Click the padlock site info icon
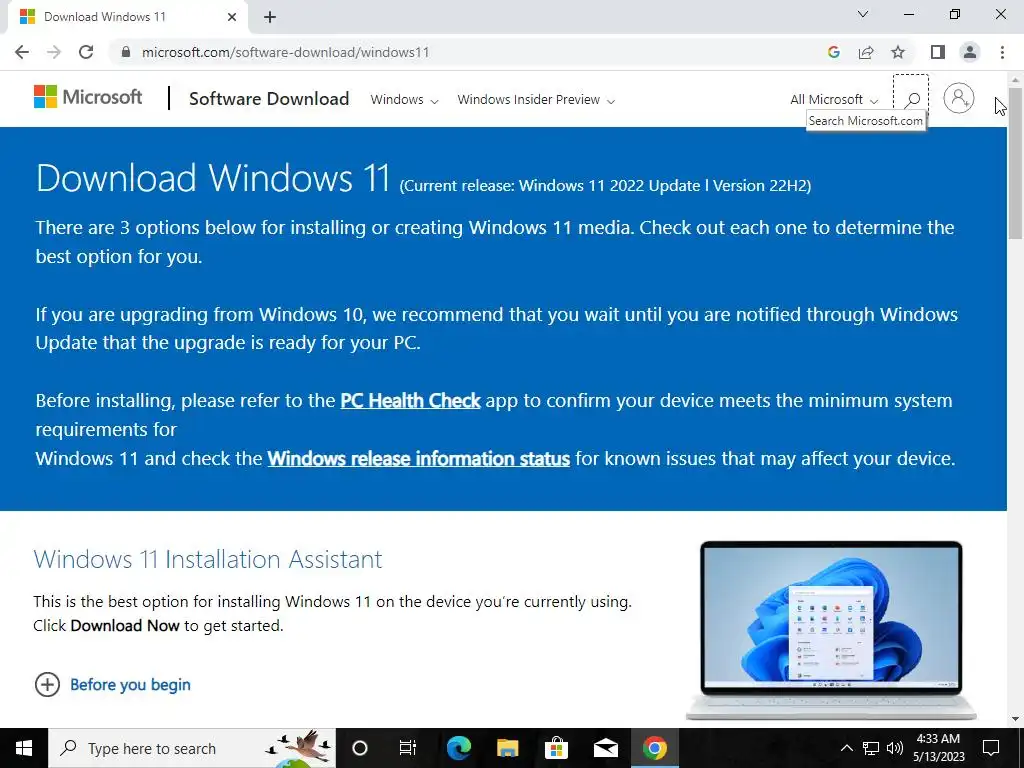This screenshot has width=1024, height=768. (126, 52)
